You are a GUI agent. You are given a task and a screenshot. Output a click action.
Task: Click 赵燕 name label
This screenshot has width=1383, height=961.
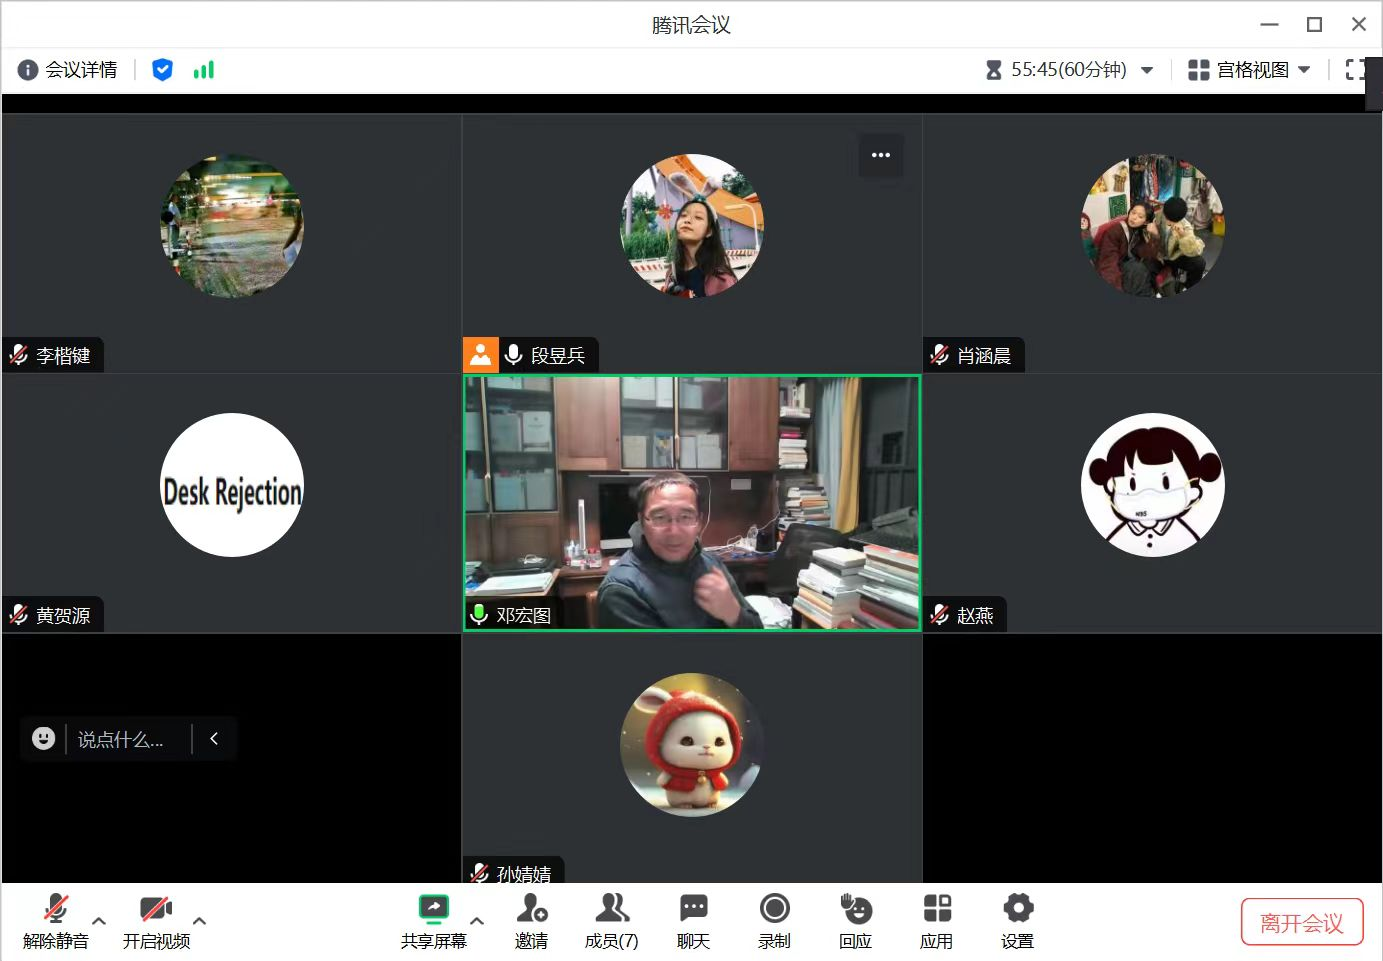(975, 615)
